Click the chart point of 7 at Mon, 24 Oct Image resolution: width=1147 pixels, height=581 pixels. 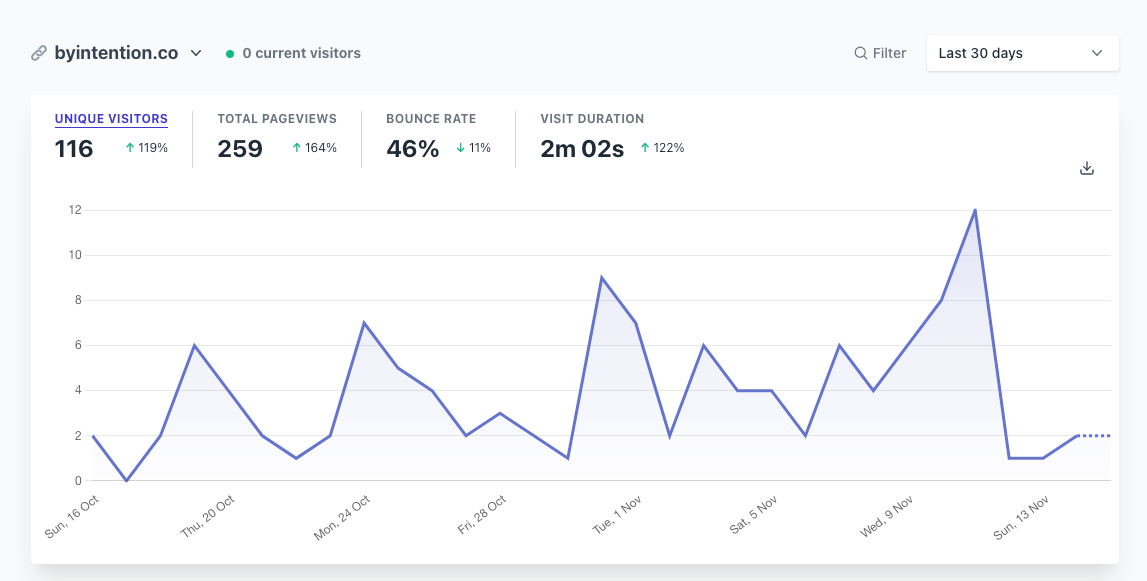click(364, 323)
